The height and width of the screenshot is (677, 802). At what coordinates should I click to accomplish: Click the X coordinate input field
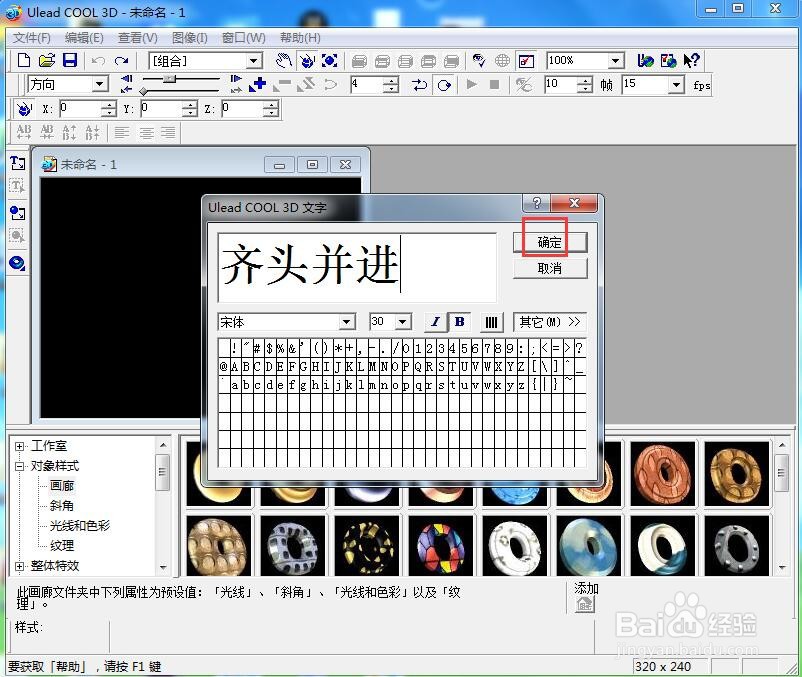click(x=80, y=108)
